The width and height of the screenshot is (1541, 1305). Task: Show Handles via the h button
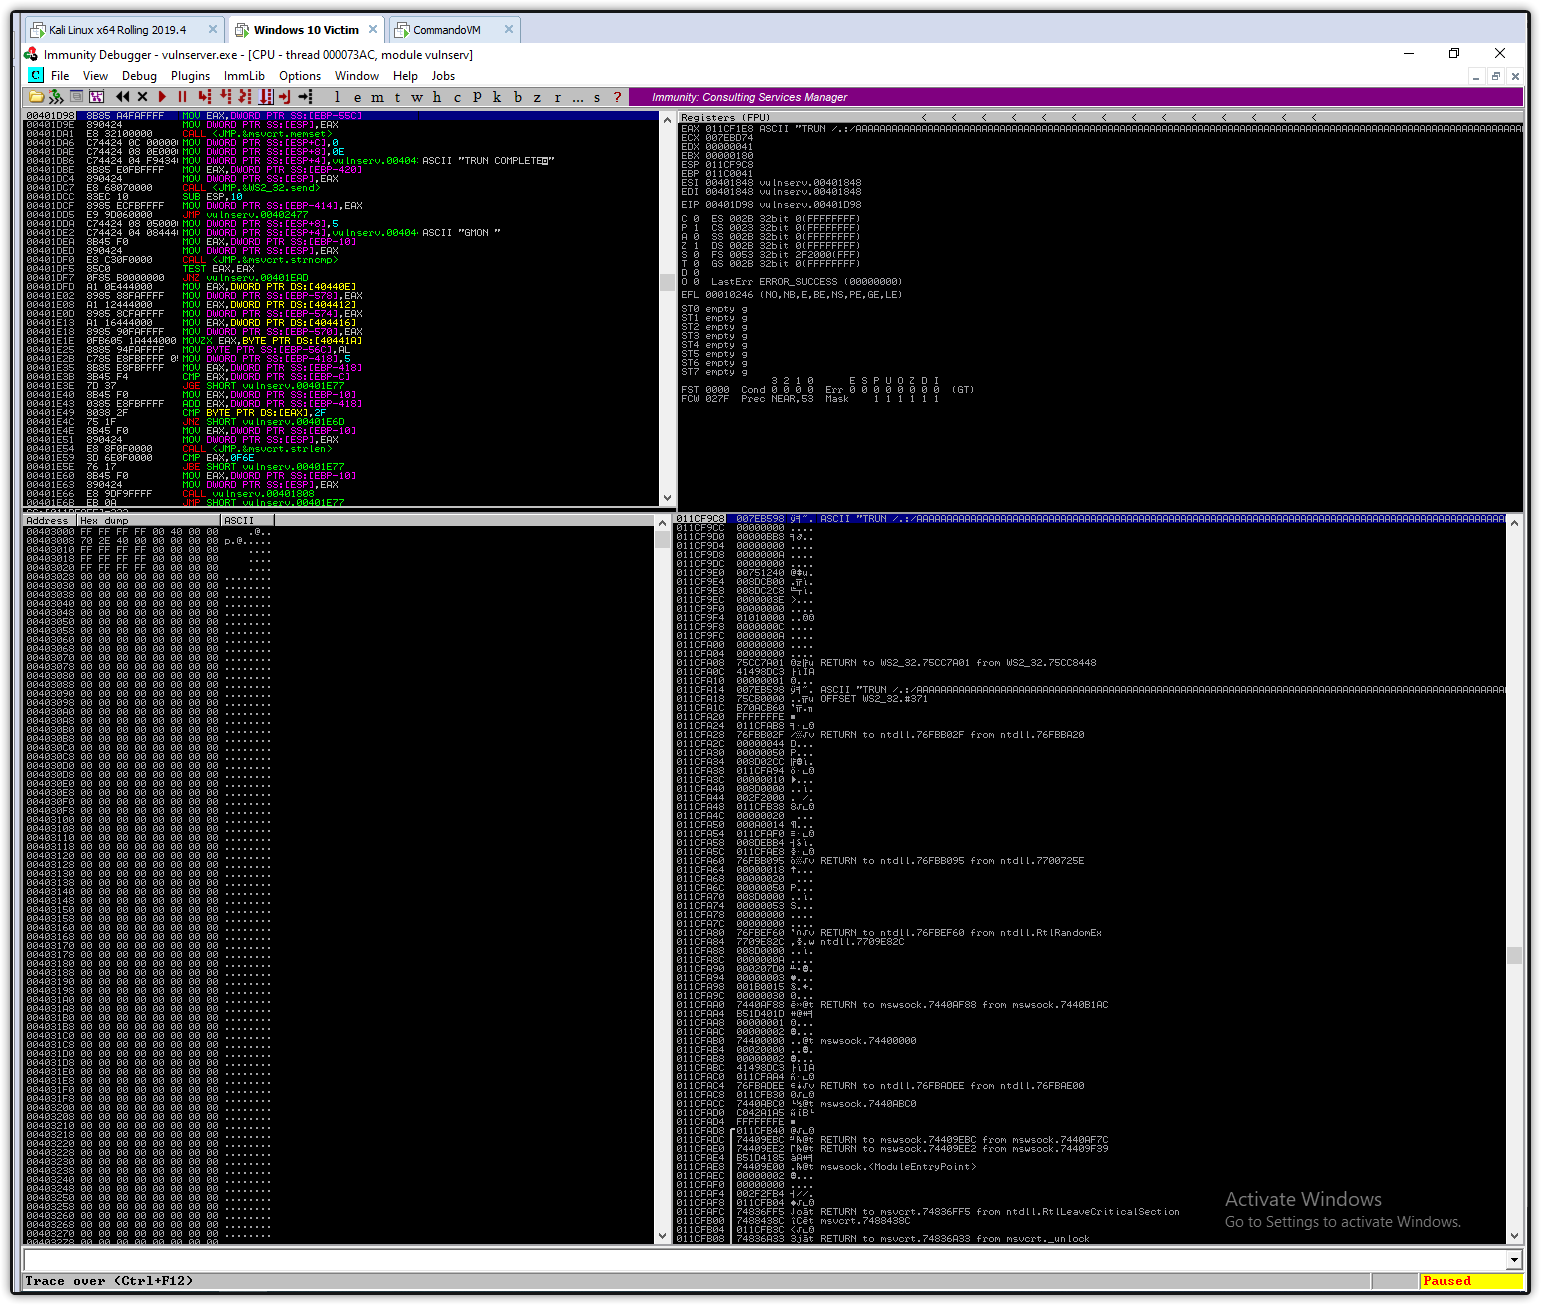(x=437, y=97)
